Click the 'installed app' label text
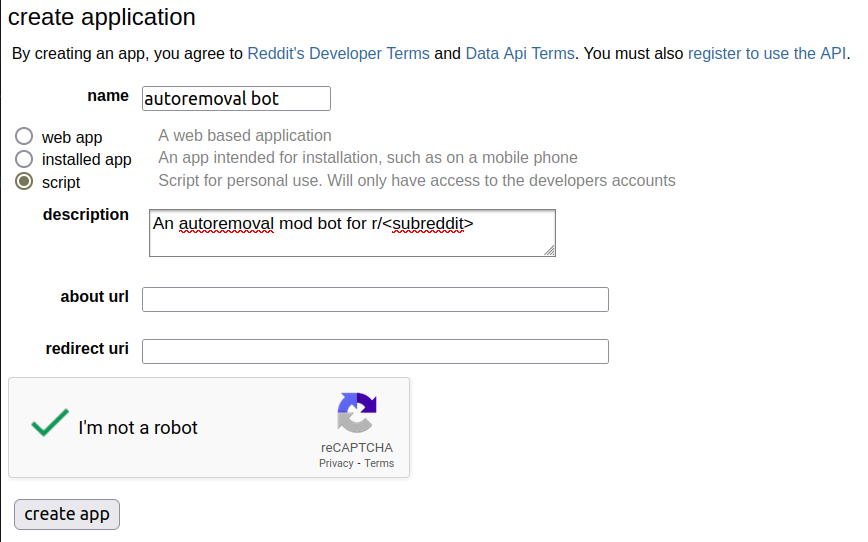Screen dimensions: 868x542 87,159
